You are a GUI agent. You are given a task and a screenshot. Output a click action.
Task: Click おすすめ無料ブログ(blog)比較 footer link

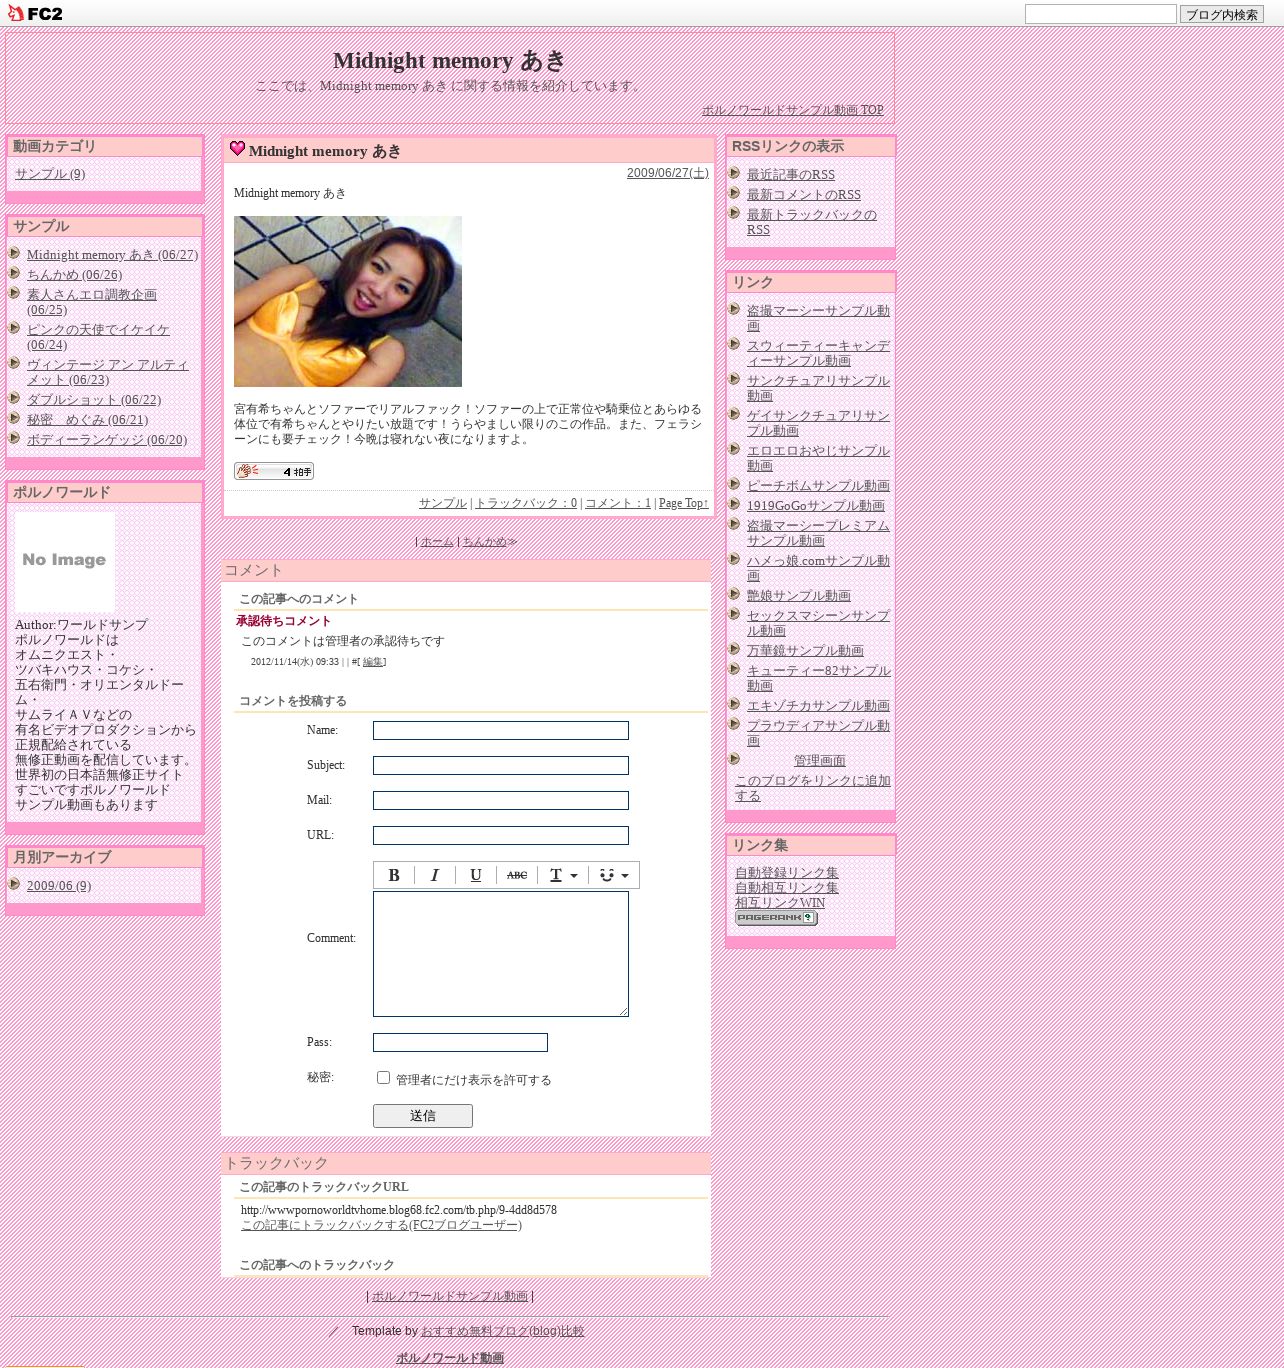coord(502,1331)
